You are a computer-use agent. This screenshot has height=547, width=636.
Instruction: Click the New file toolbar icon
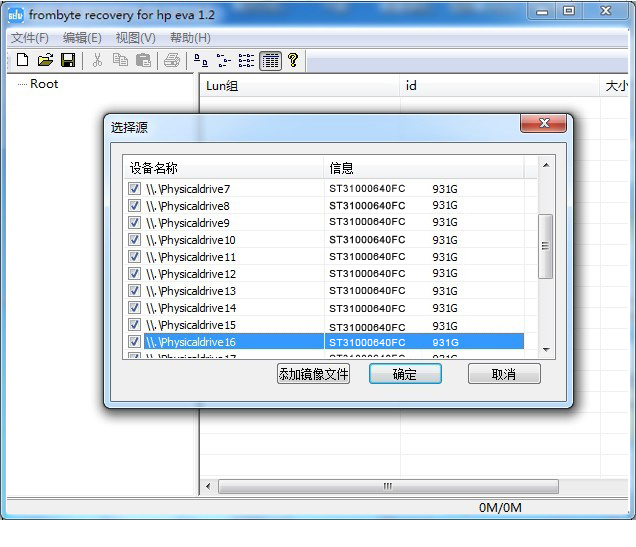coord(22,60)
